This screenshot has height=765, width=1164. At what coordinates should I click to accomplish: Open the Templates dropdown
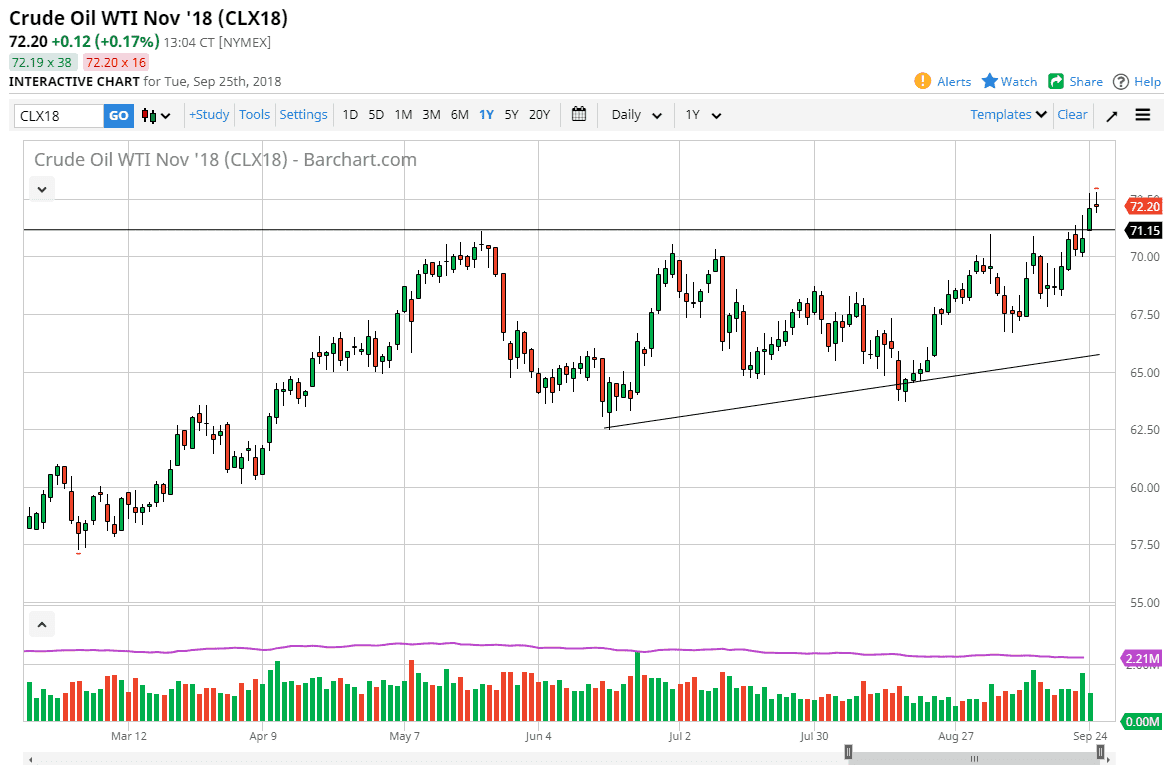point(1006,115)
